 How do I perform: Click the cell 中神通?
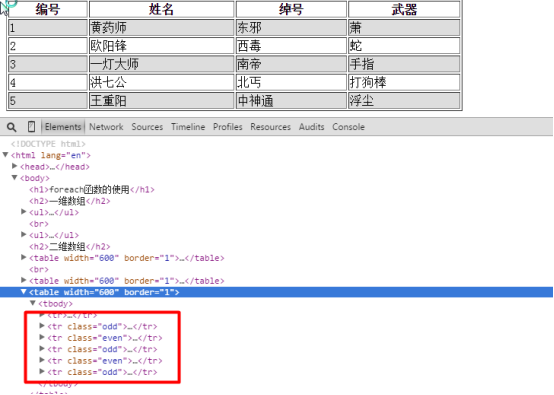pyautogui.click(x=291, y=101)
